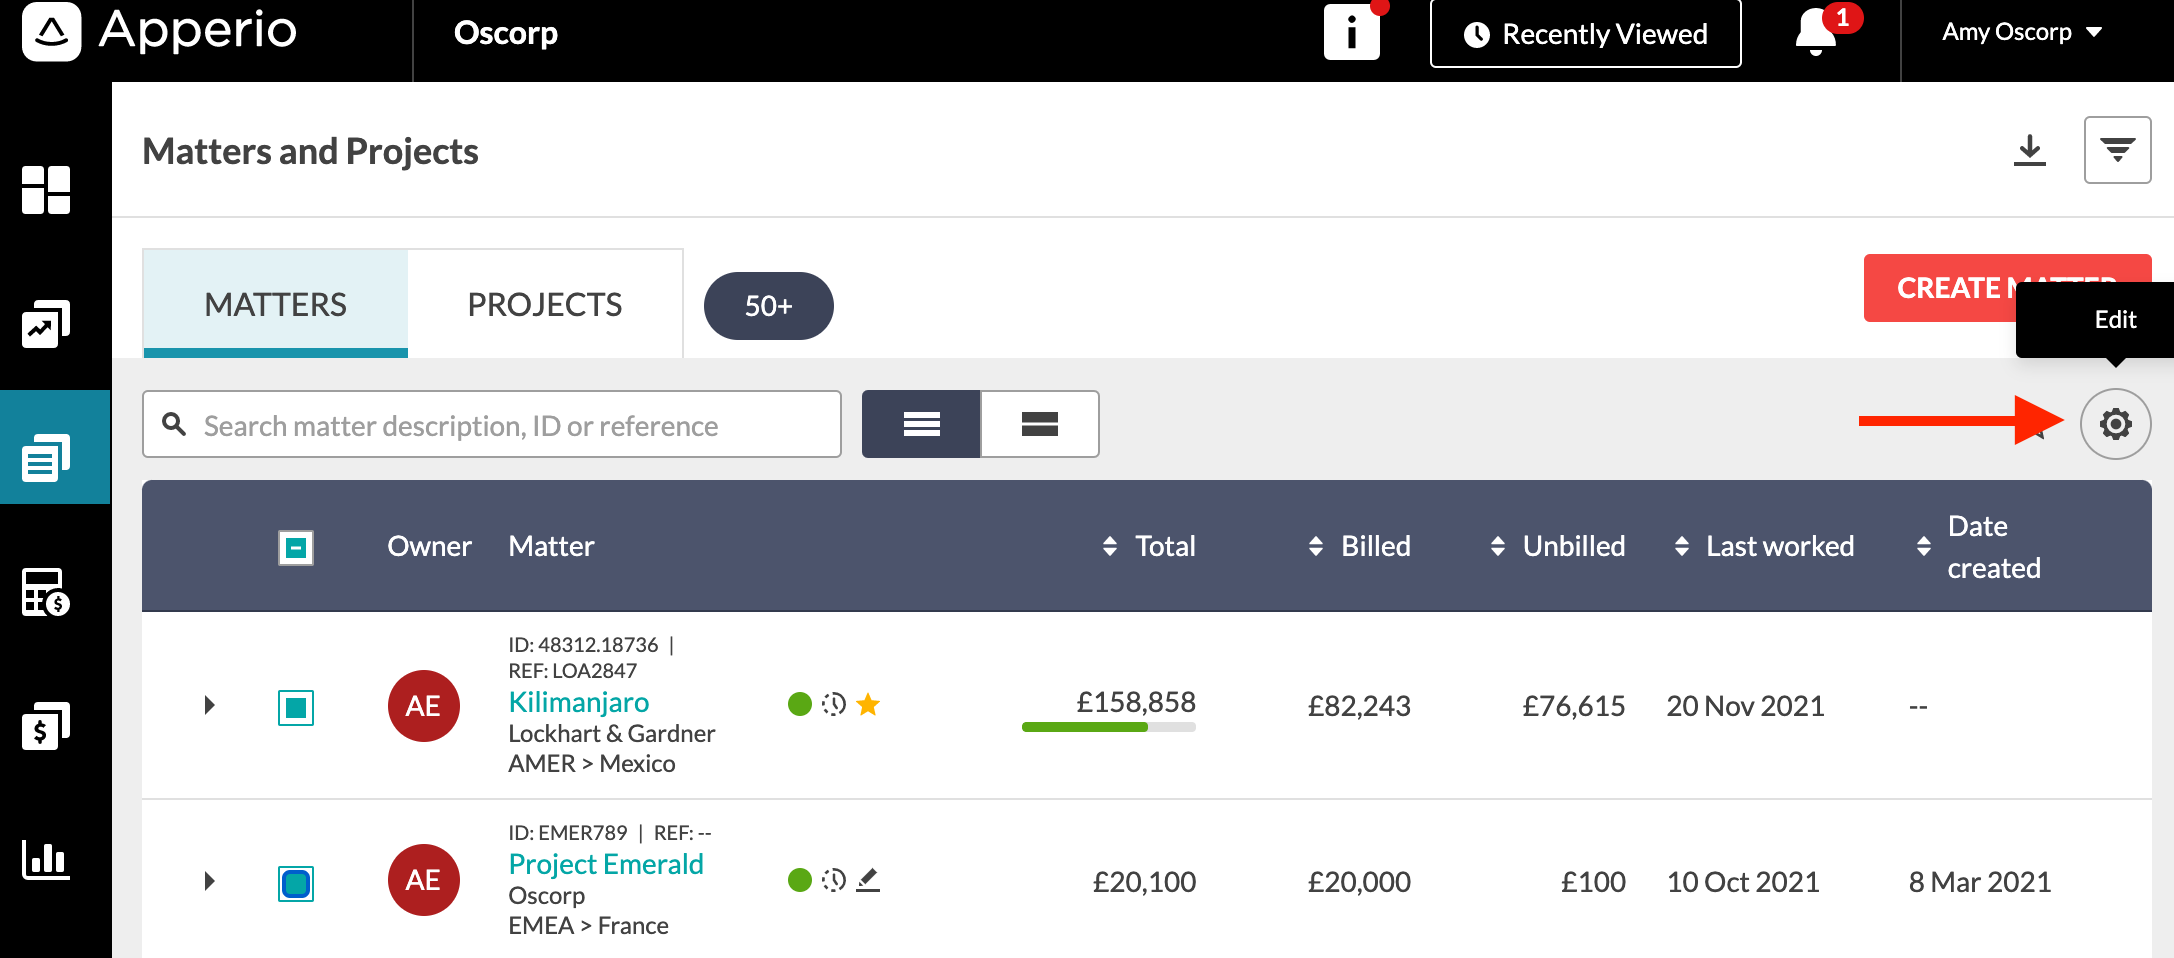Click the Edit settings gear icon
Viewport: 2174px width, 958px height.
point(2116,424)
